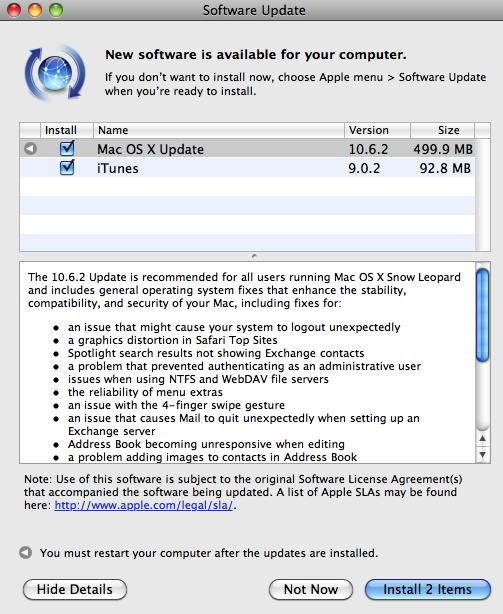Viewport: 503px width, 614px height.
Task: Uncheck the iTunes install checkbox
Action: [x=67, y=167]
